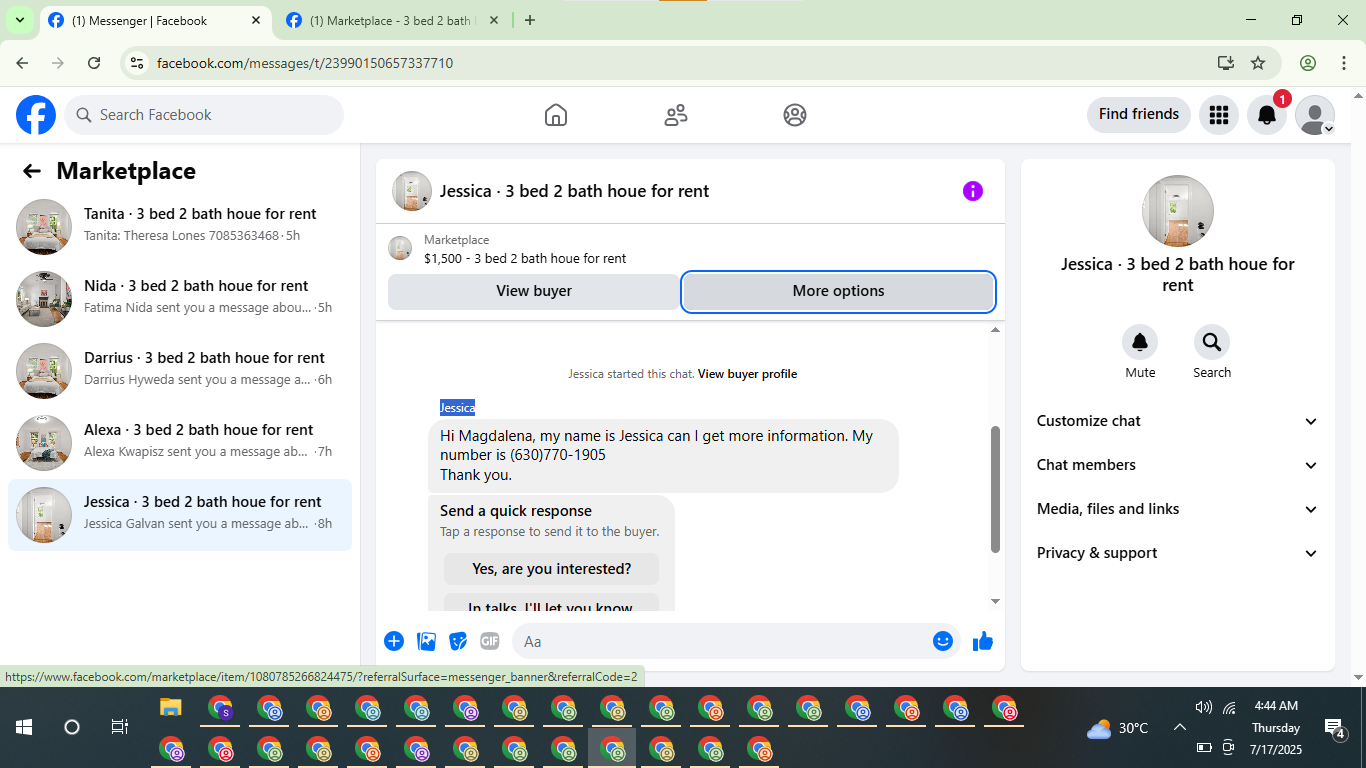Viewport: 1366px width, 768px height.
Task: Open Windows Start menu
Action: (24, 727)
